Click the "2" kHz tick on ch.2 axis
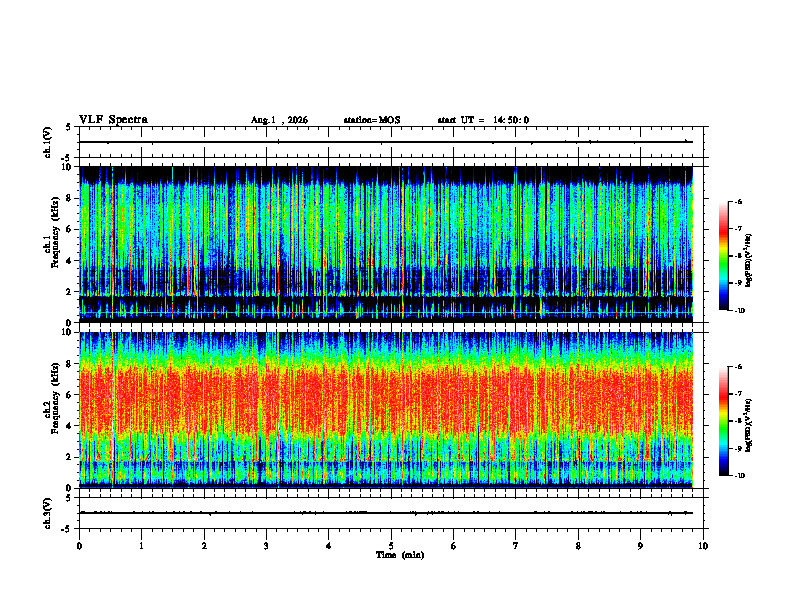The image size is (792, 612). pos(70,457)
